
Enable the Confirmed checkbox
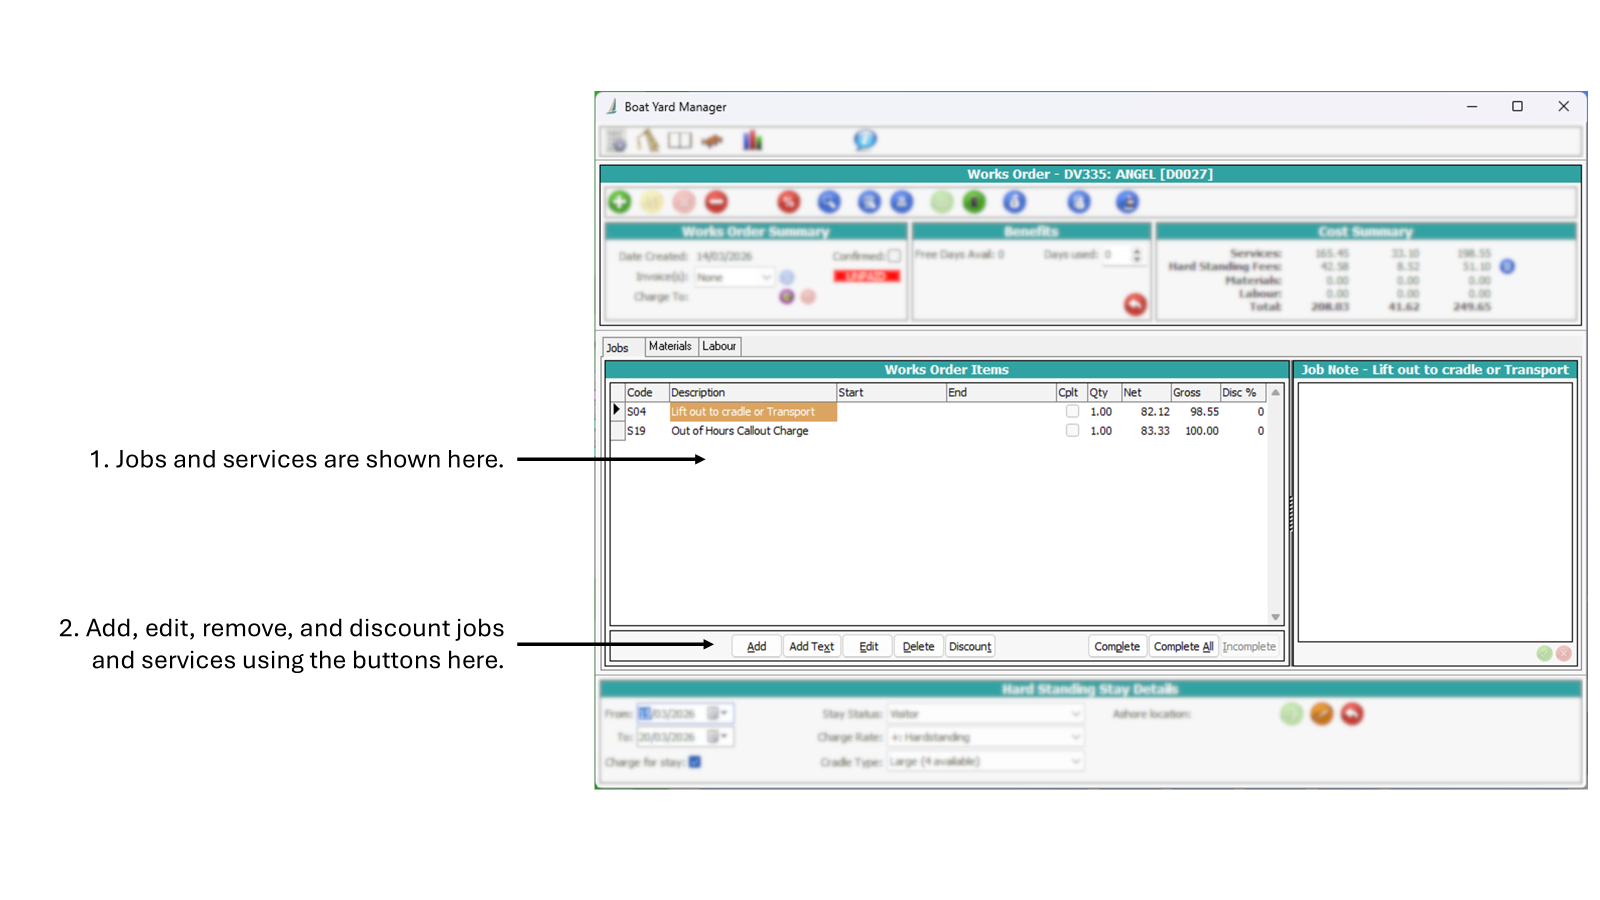tap(895, 255)
